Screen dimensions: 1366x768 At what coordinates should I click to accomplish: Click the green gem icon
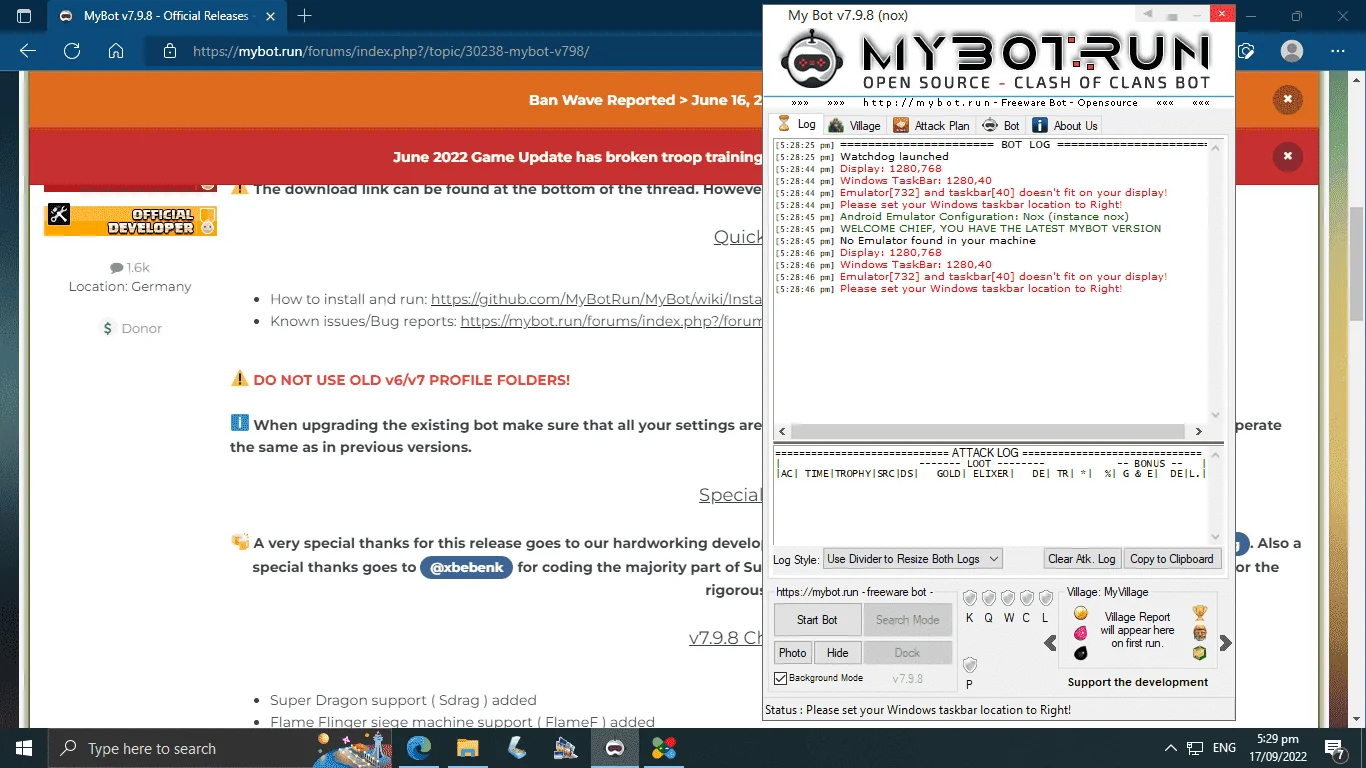(x=1200, y=653)
